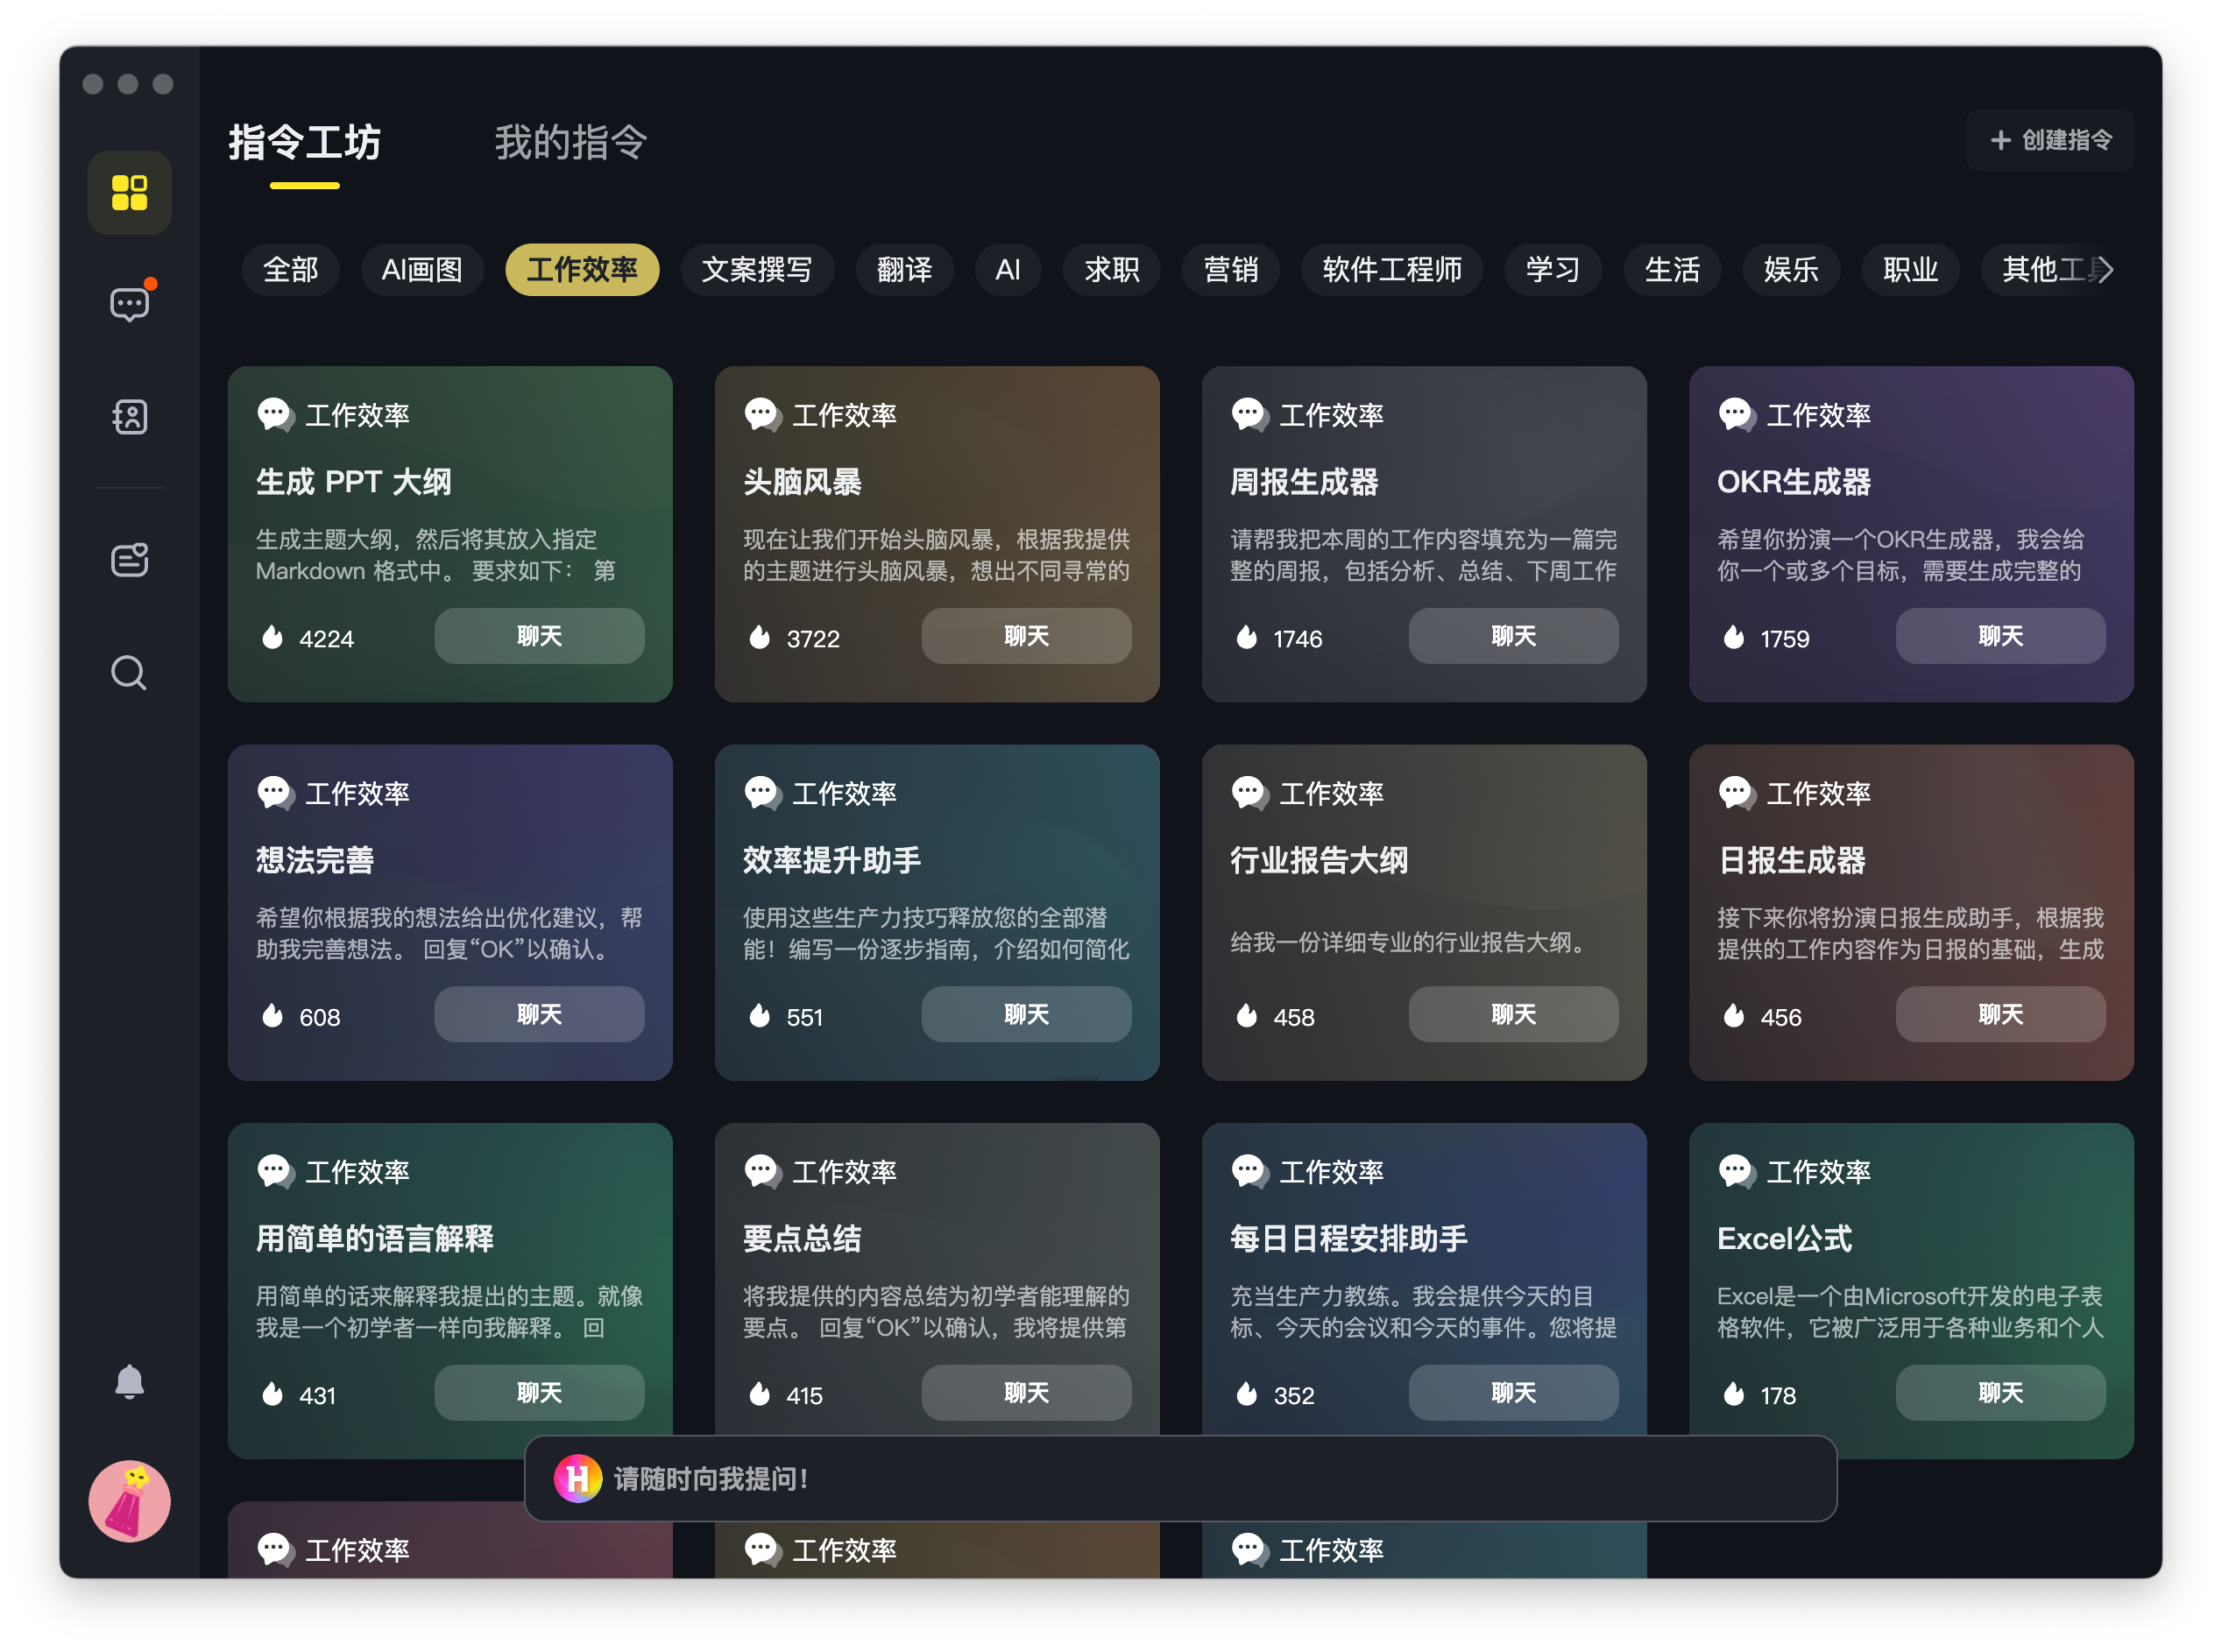Open the grid dashboard icon in sidebar

coord(129,192)
